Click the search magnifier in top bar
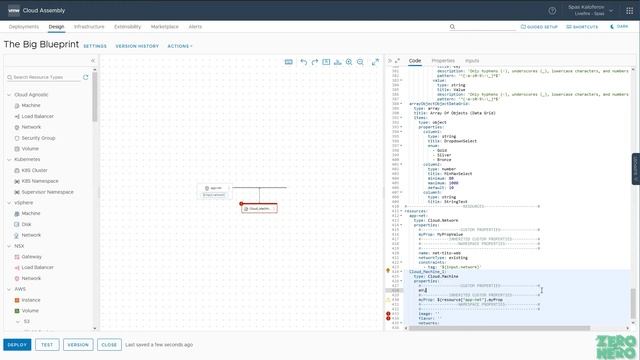 (452, 27)
